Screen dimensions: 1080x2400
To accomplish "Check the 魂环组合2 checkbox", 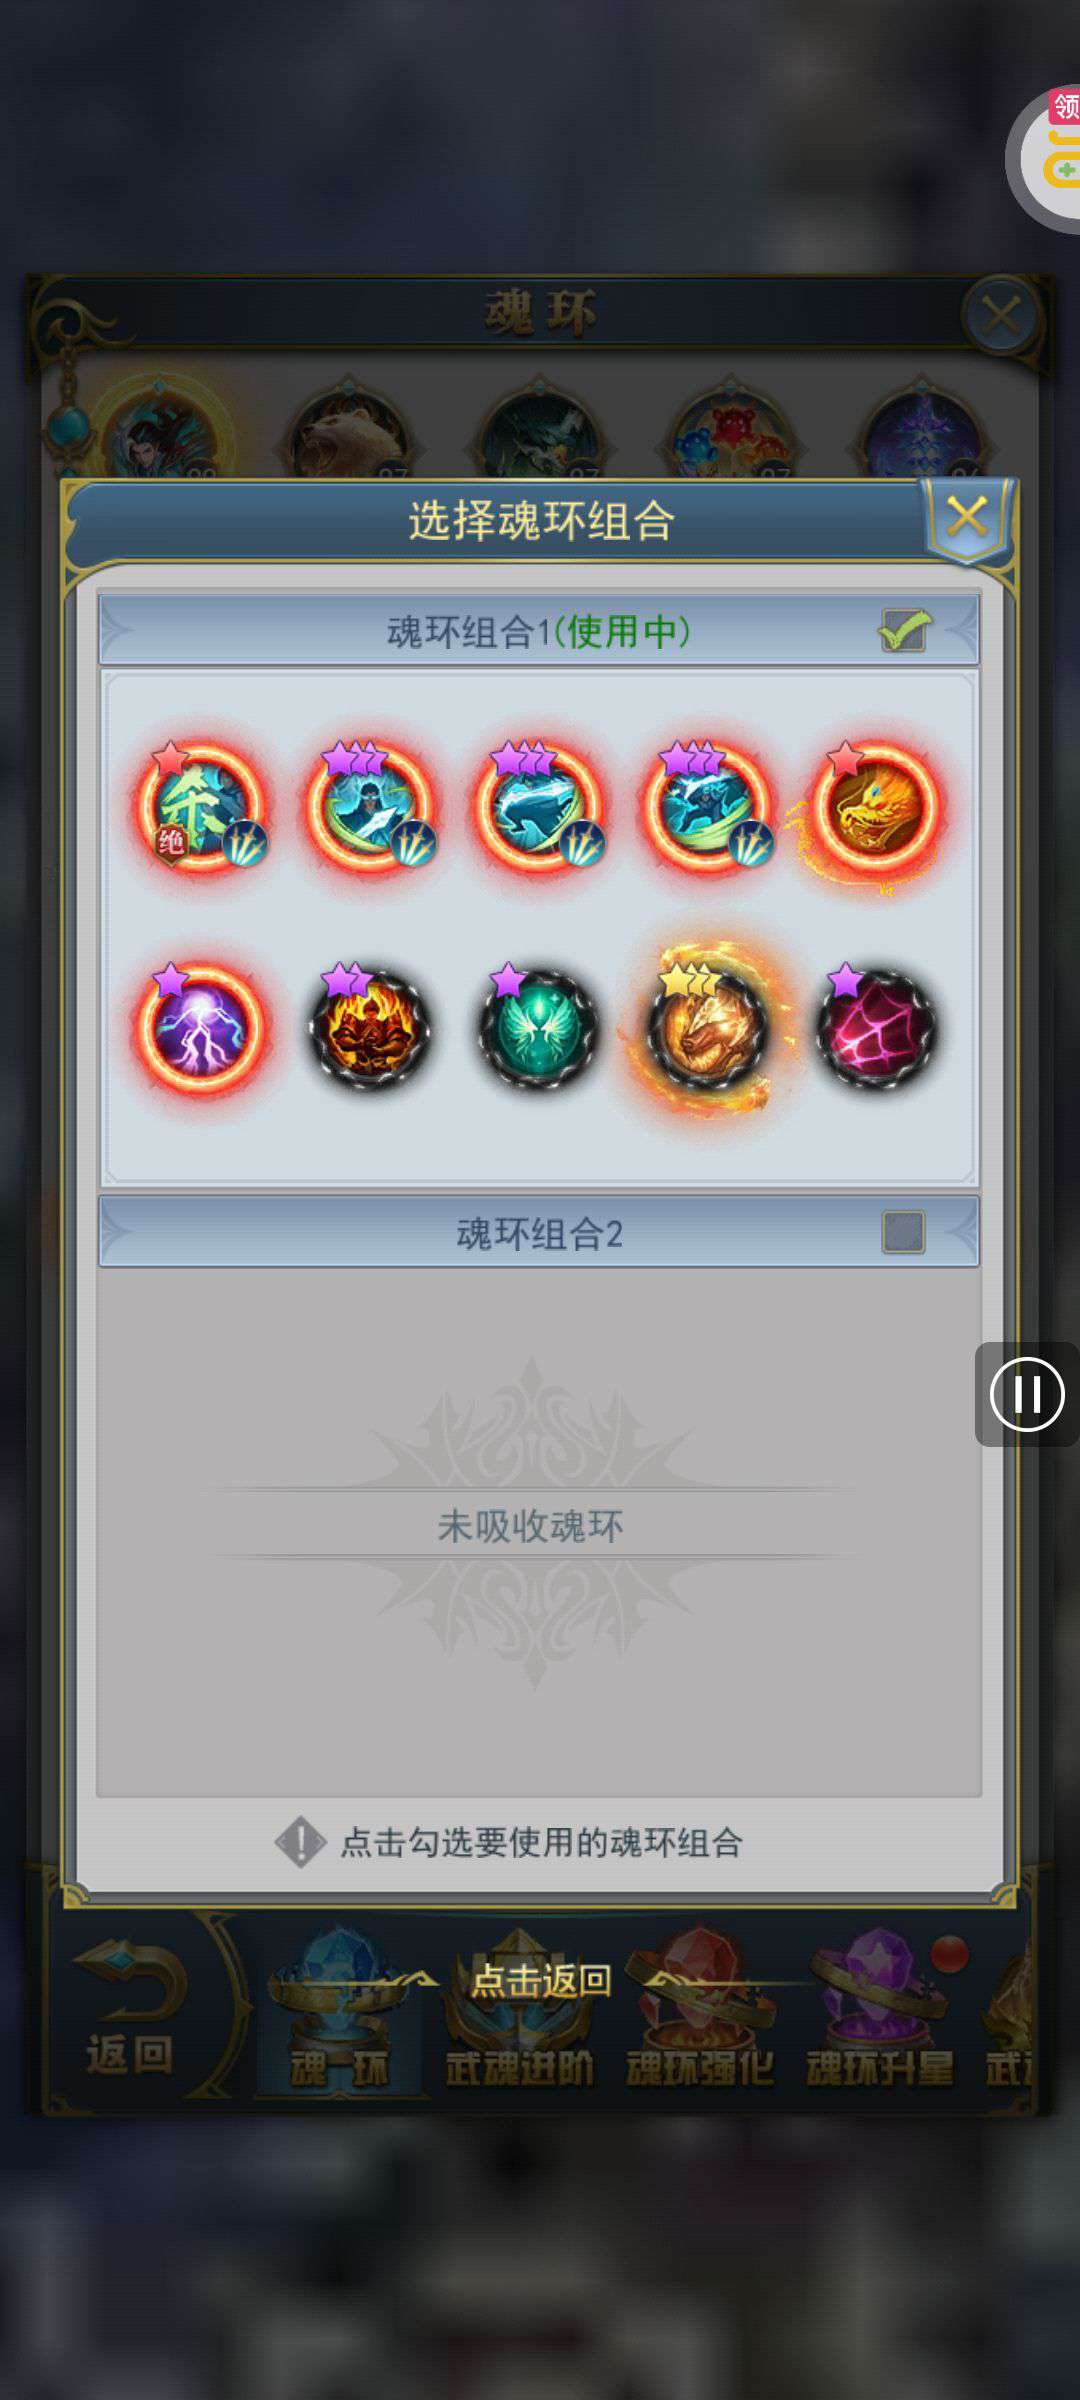I will pyautogui.click(x=904, y=1232).
